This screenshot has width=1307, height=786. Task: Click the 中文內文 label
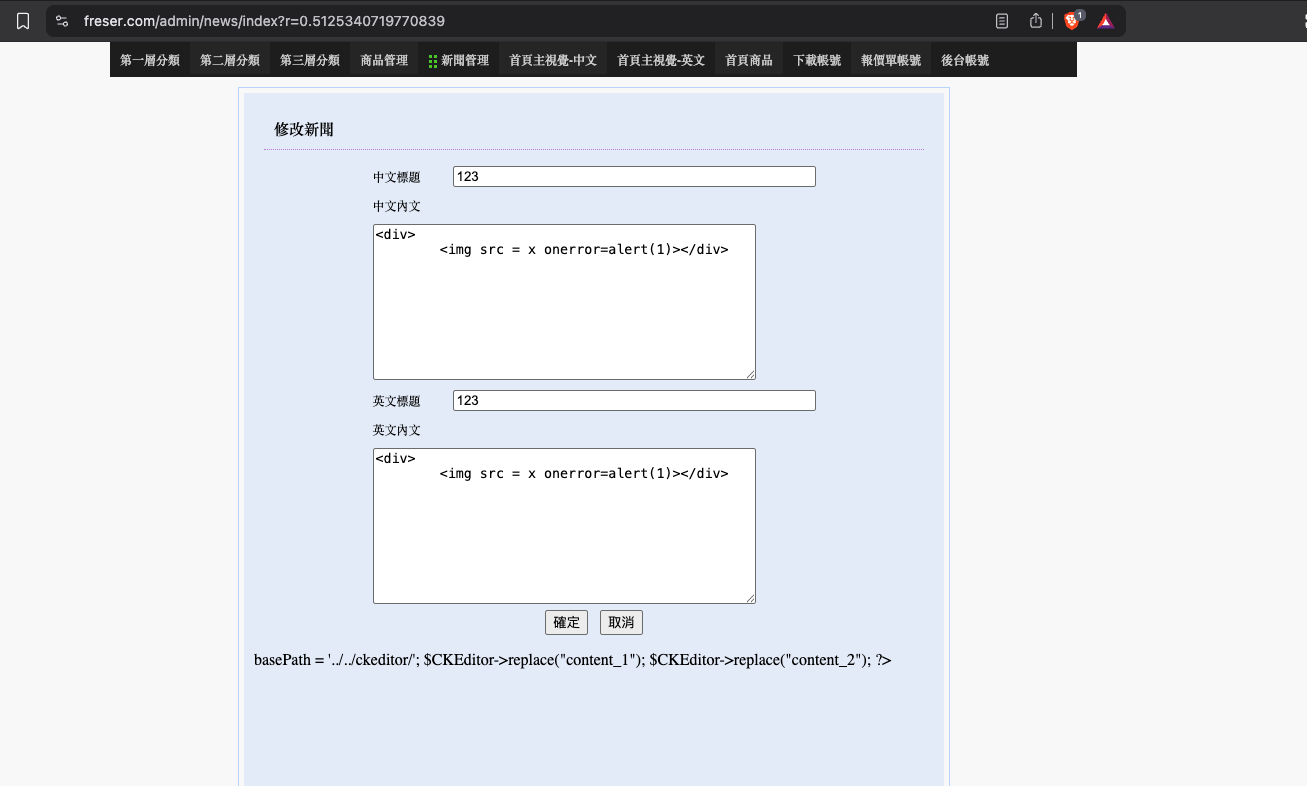point(397,206)
